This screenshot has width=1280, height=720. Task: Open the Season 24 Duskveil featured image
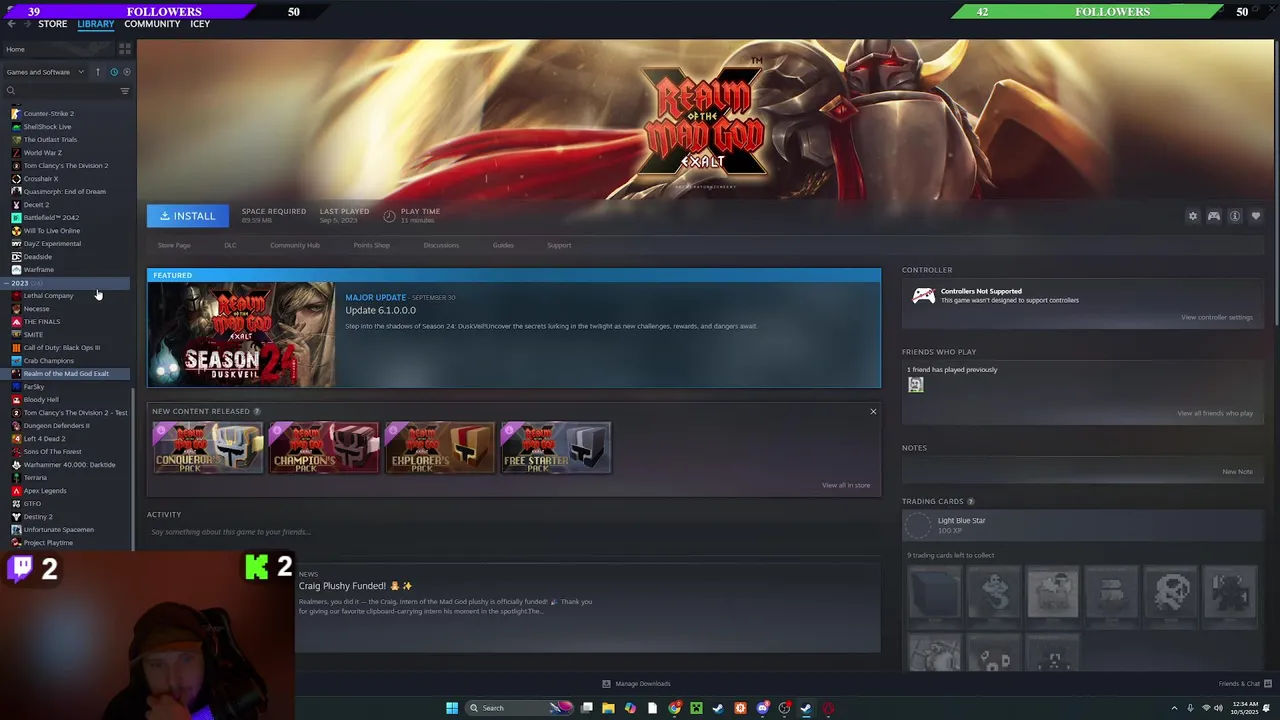tap(241, 334)
